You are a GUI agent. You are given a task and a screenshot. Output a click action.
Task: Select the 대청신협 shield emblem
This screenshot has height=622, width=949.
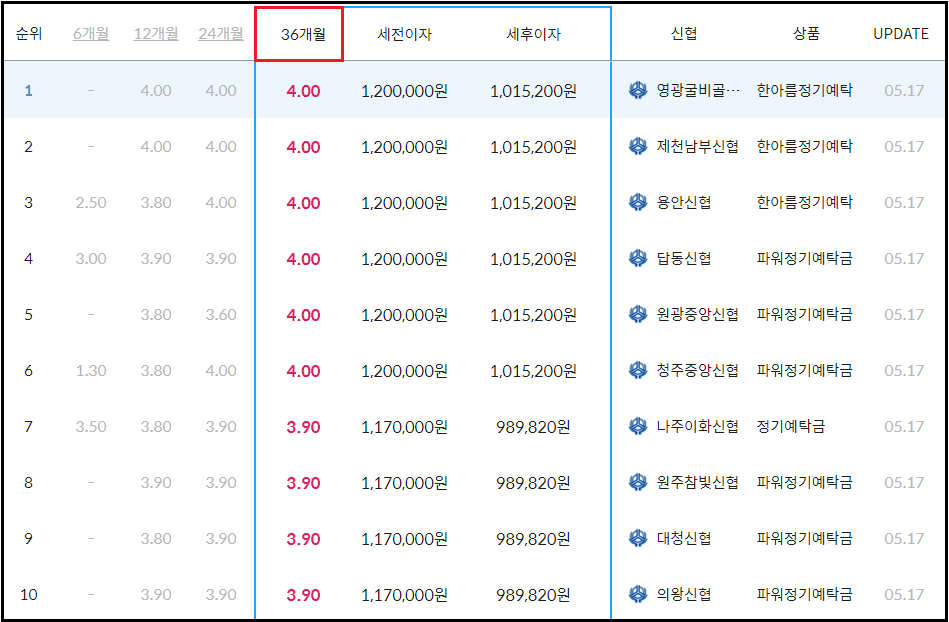coord(636,539)
